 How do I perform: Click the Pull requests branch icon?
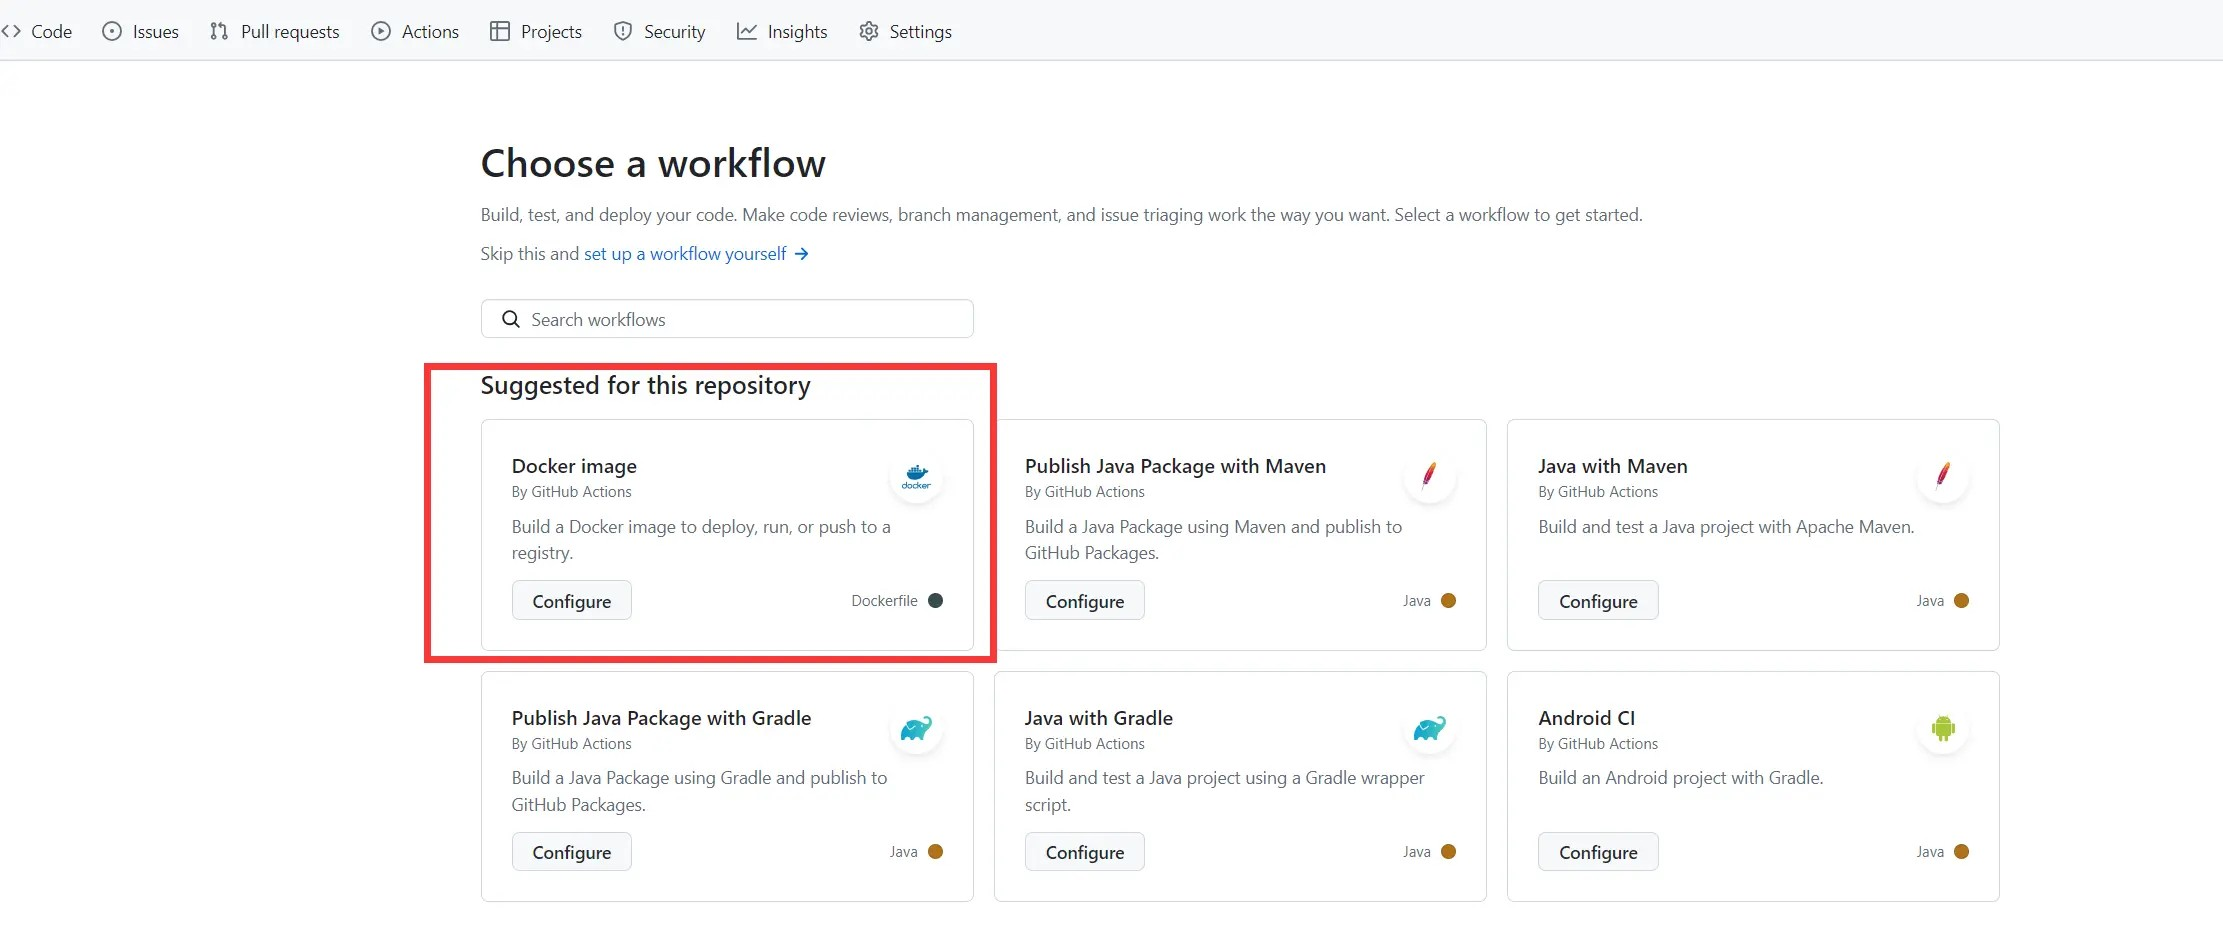pyautogui.click(x=219, y=31)
